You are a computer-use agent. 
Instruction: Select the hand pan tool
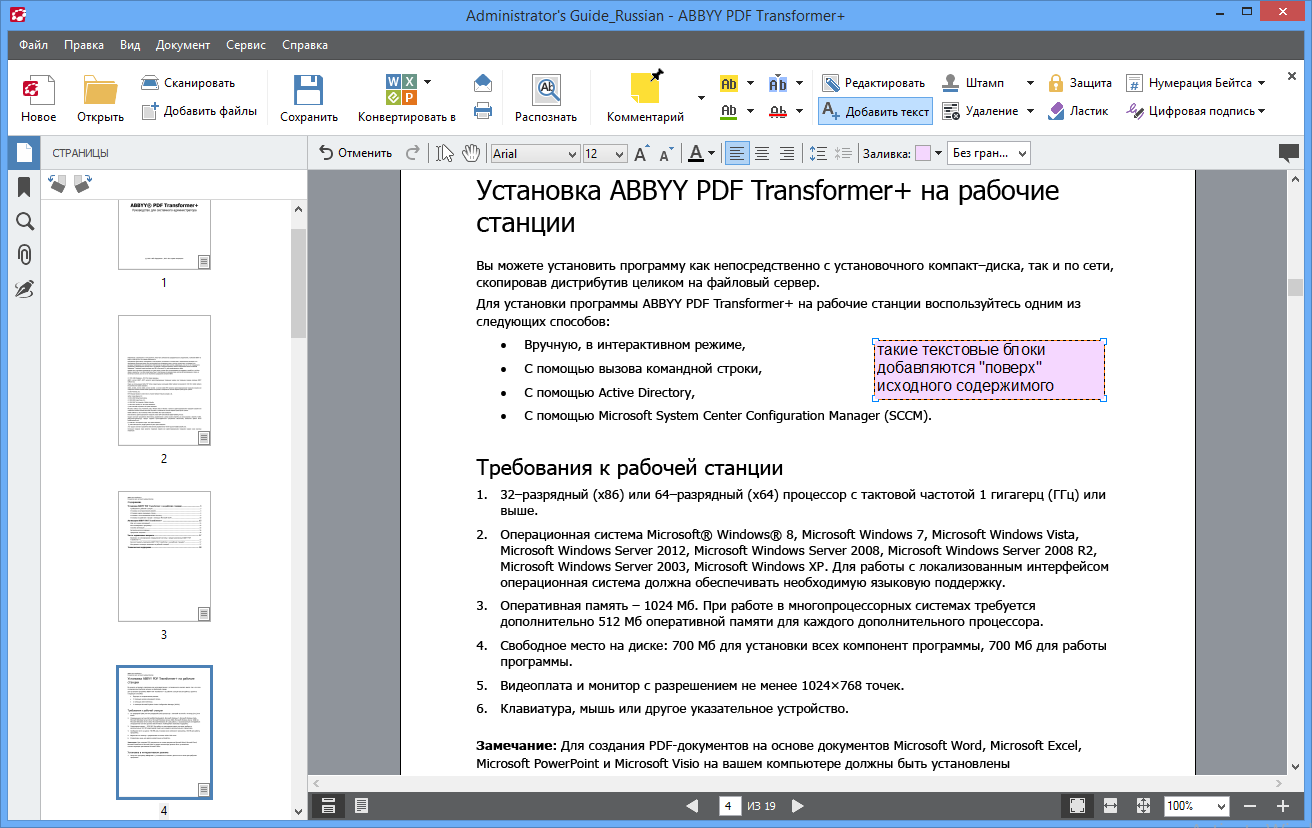470,153
